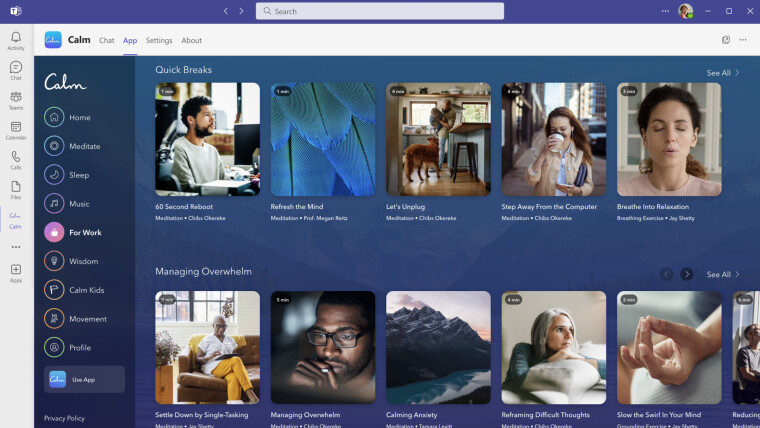The image size is (760, 428).
Task: Click the Music note icon
Action: [54, 204]
